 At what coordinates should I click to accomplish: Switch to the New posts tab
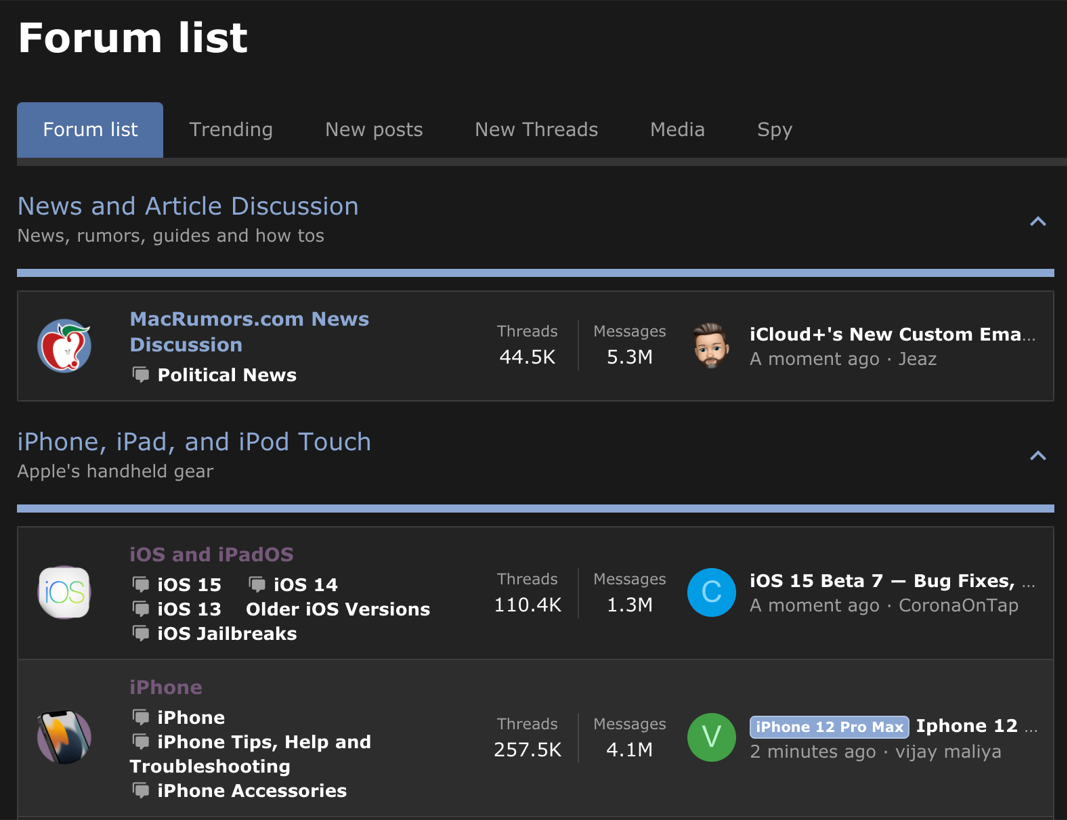(374, 130)
